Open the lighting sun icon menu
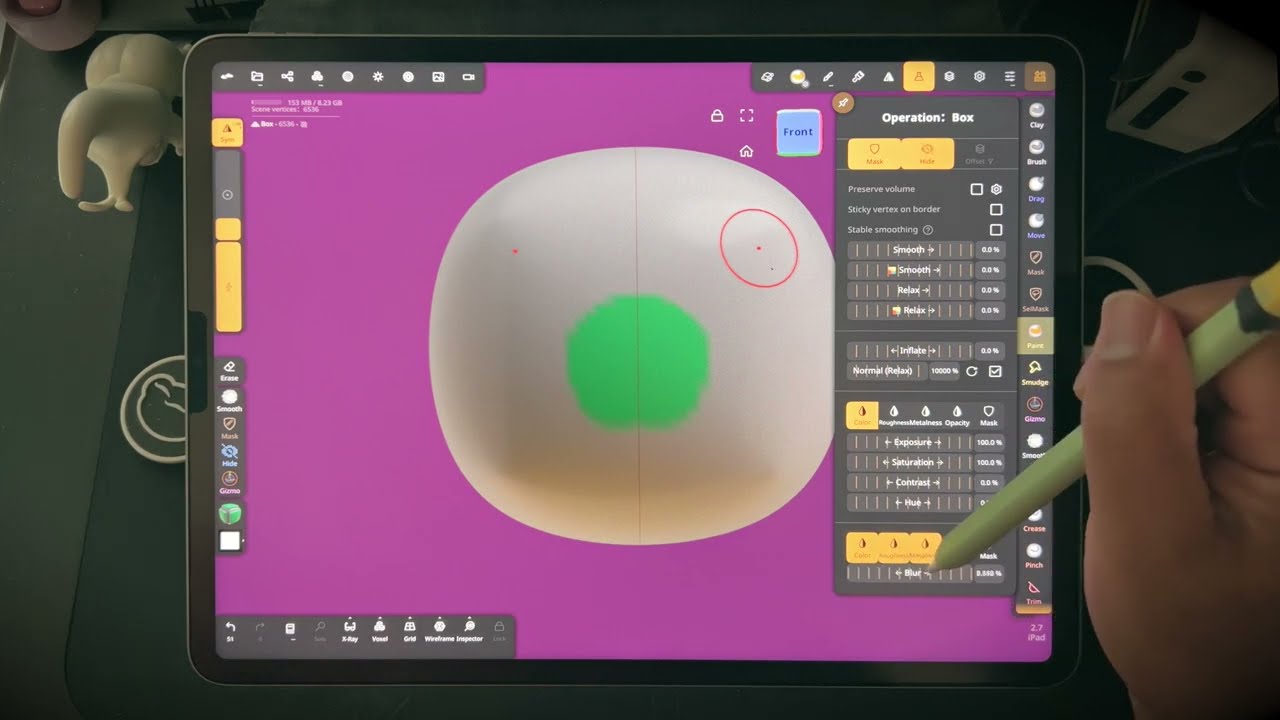Image resolution: width=1280 pixels, height=720 pixels. (x=378, y=77)
